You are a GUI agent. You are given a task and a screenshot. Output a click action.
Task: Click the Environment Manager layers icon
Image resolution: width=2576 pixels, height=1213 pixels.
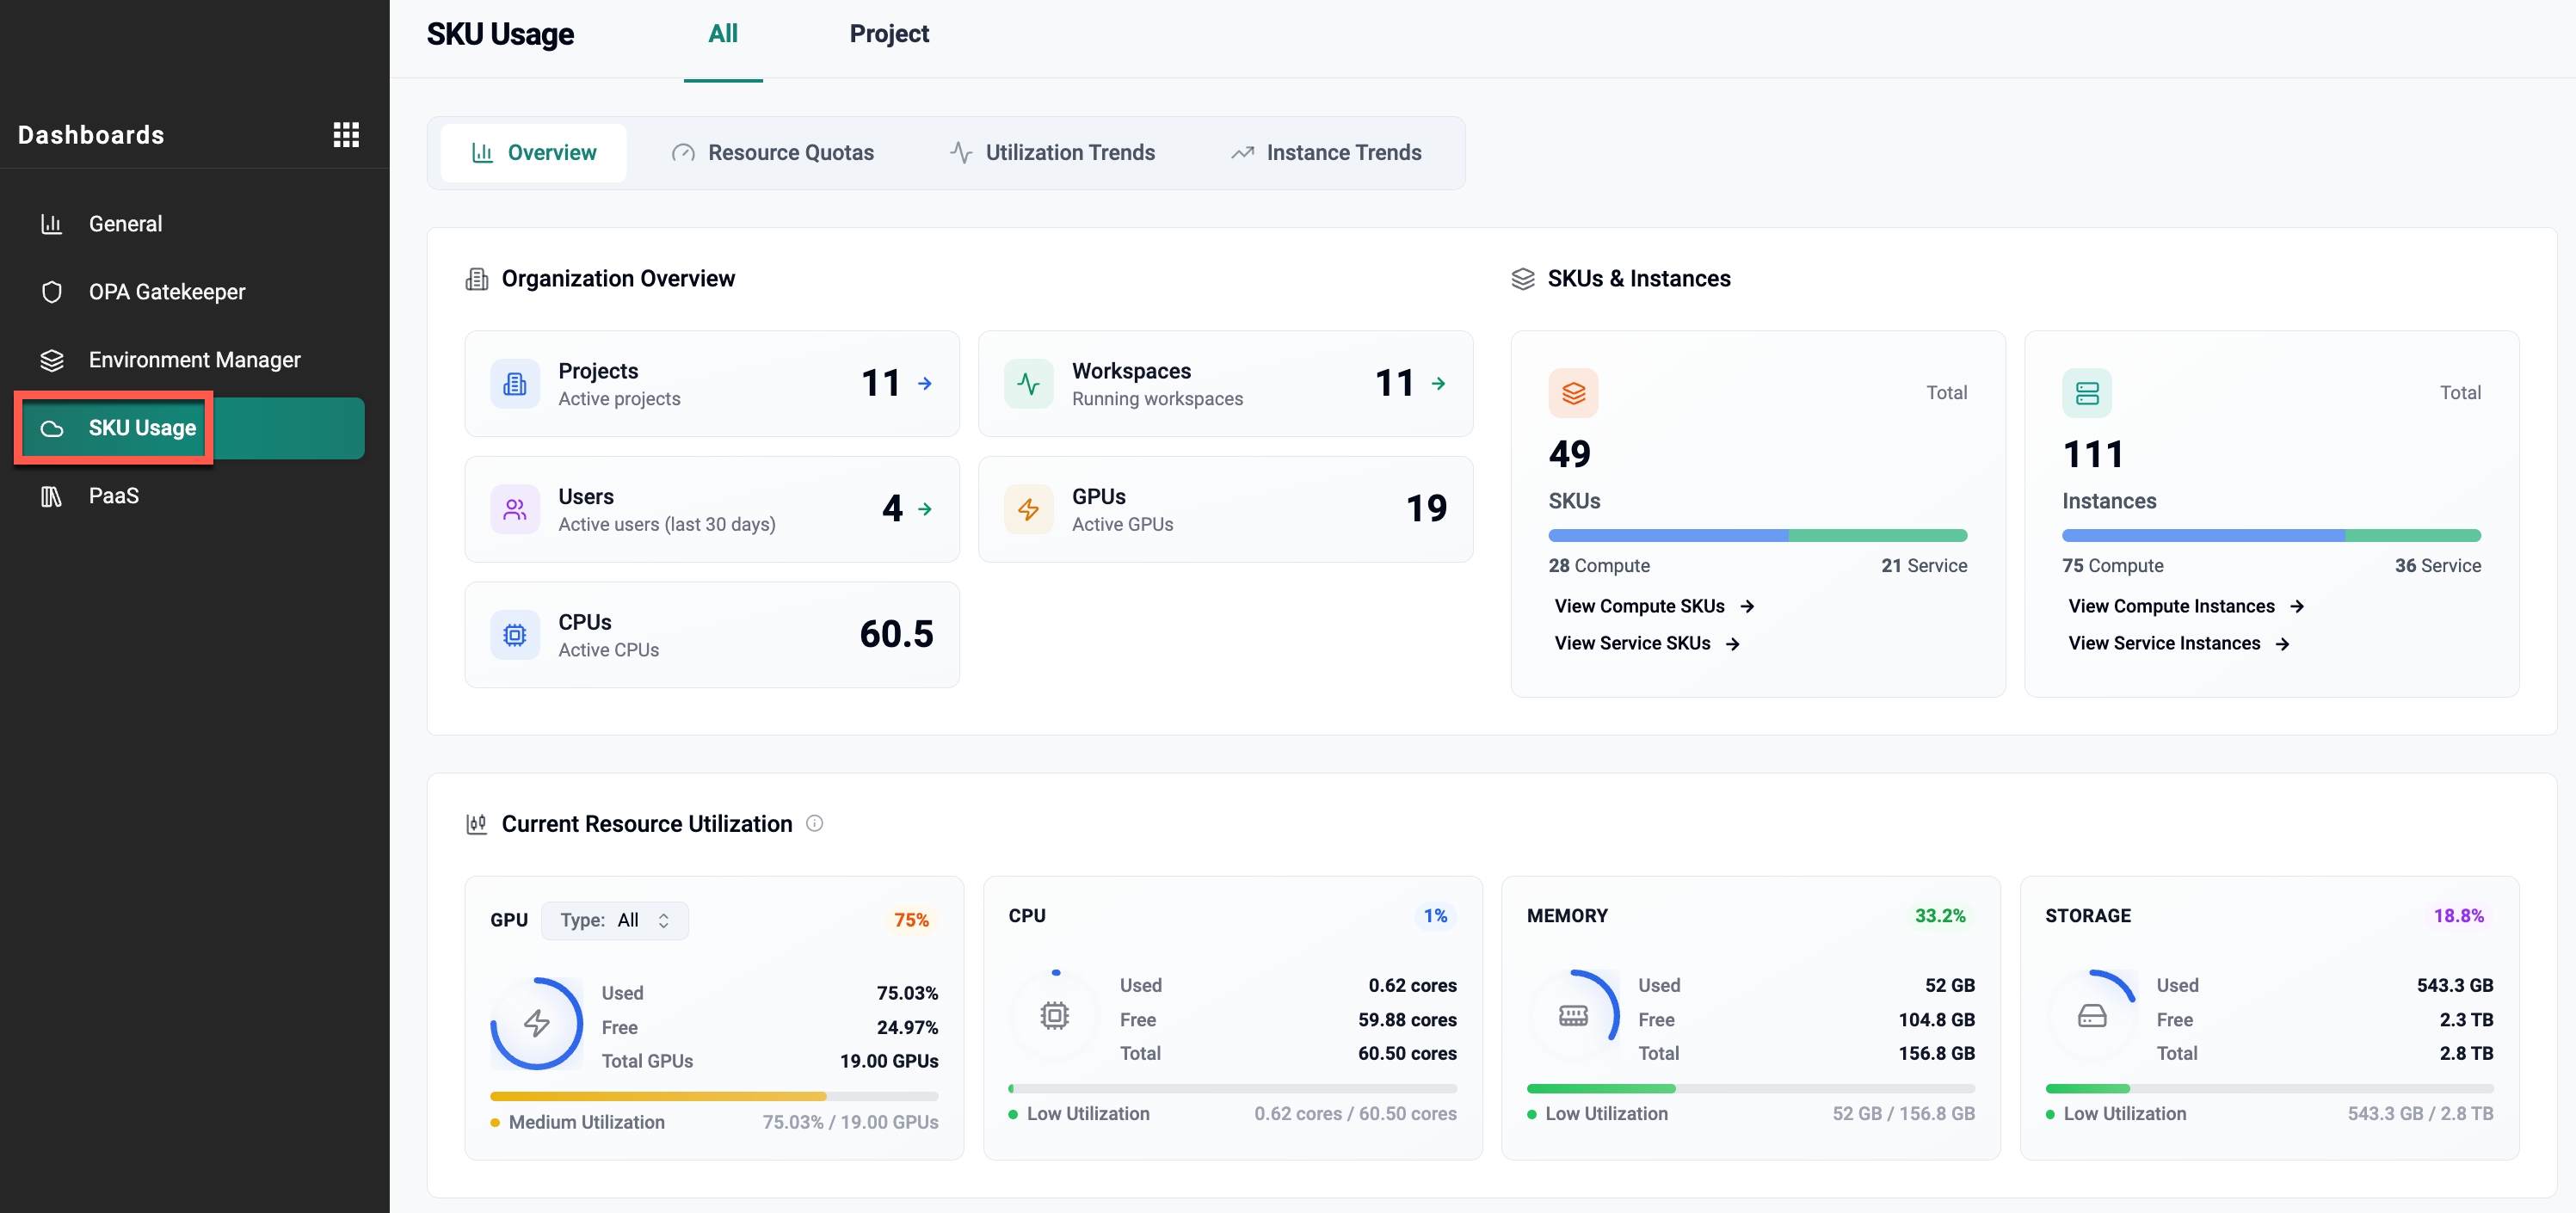click(51, 360)
